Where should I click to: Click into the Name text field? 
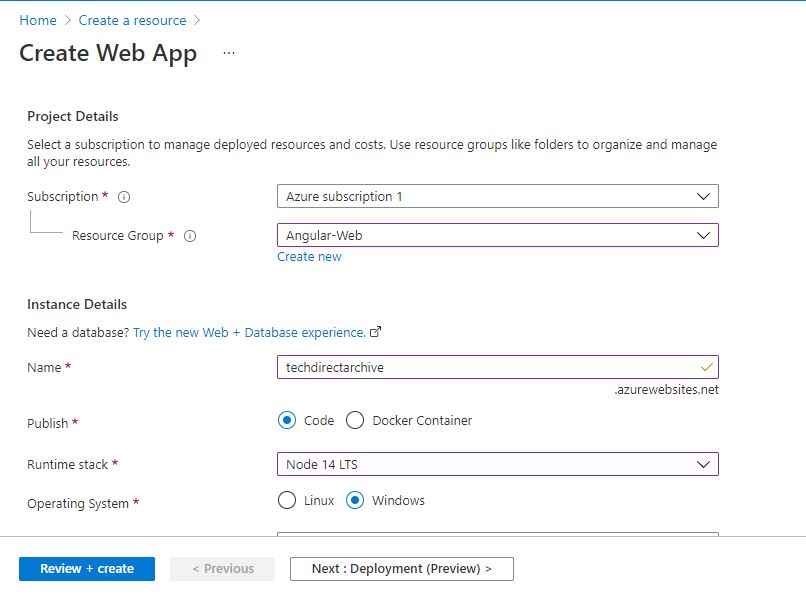(x=480, y=367)
